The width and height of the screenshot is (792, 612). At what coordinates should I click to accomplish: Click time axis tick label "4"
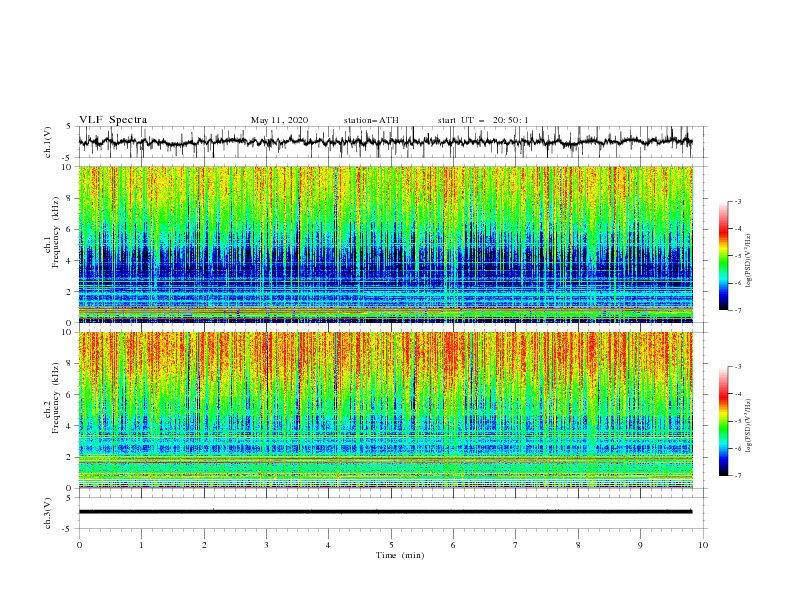pos(328,545)
